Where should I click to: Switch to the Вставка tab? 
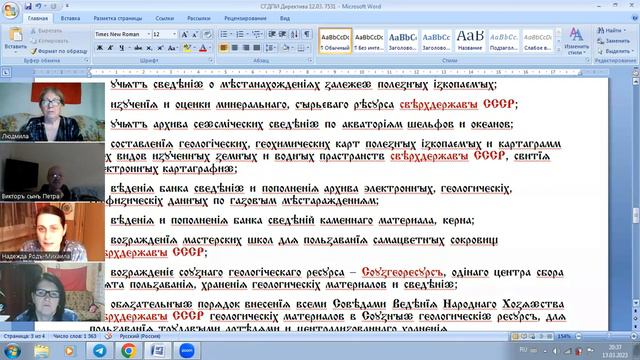click(70, 18)
